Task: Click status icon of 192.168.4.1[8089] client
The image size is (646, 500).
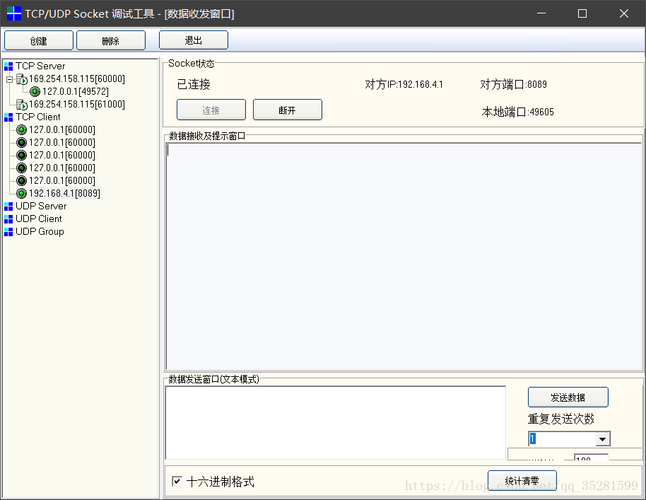Action: (21, 193)
